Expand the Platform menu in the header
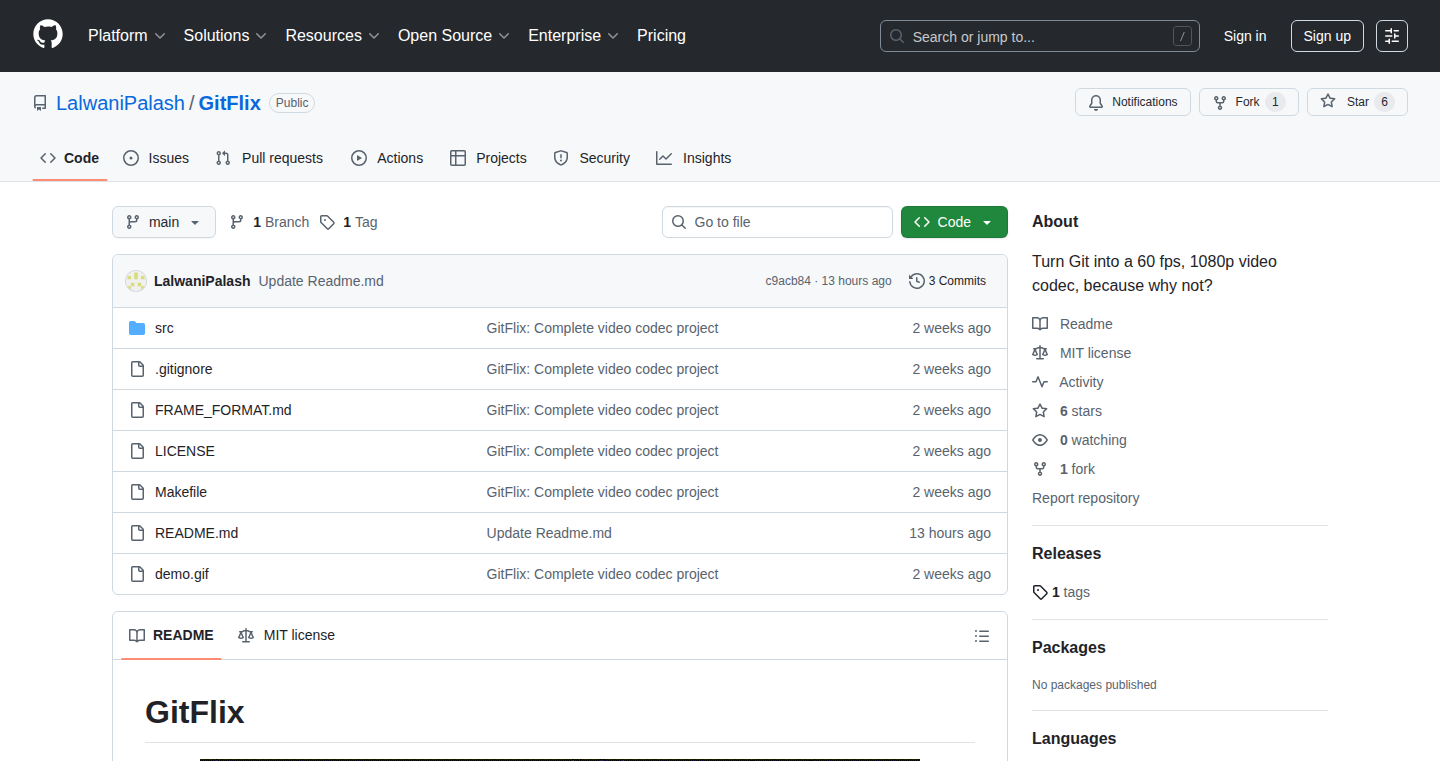 [x=126, y=35]
